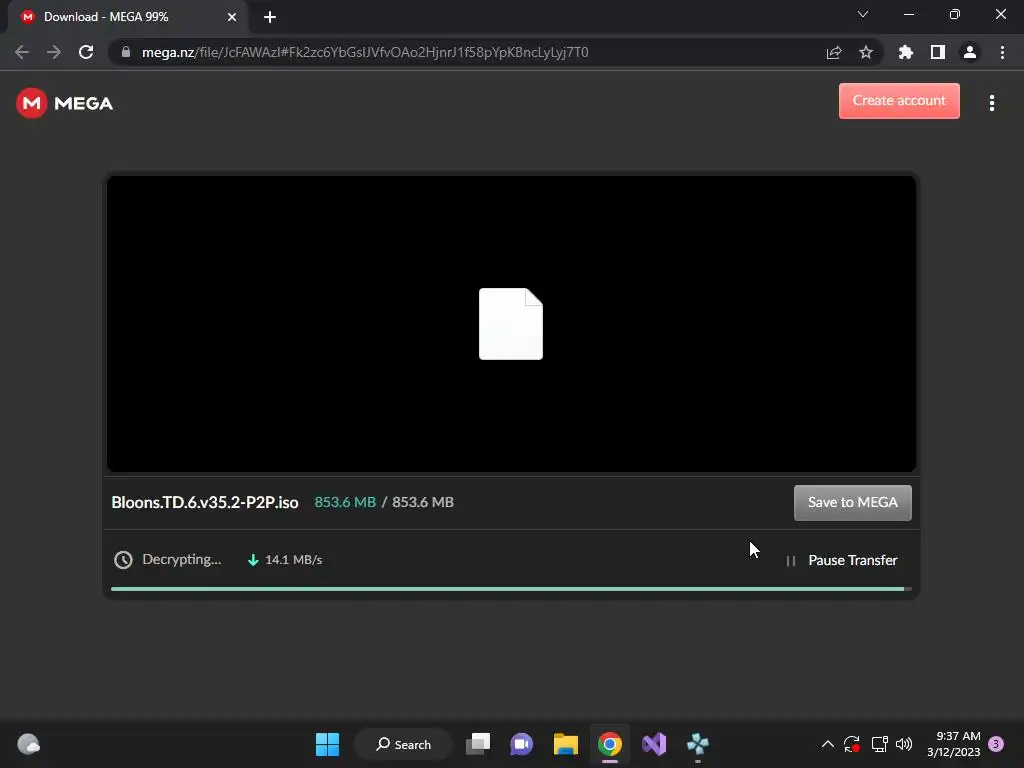
Task: Open the tab search chevron
Action: pyautogui.click(x=863, y=14)
